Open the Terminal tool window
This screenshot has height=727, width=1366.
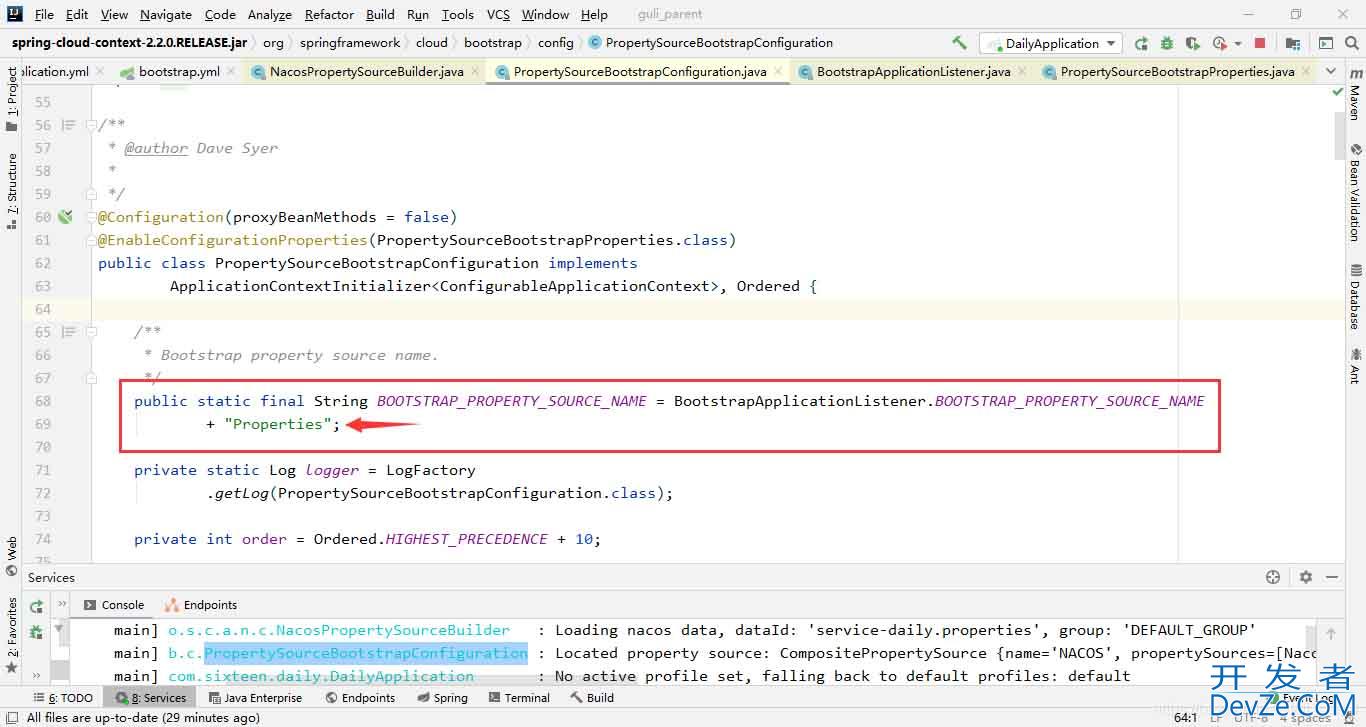tap(517, 698)
